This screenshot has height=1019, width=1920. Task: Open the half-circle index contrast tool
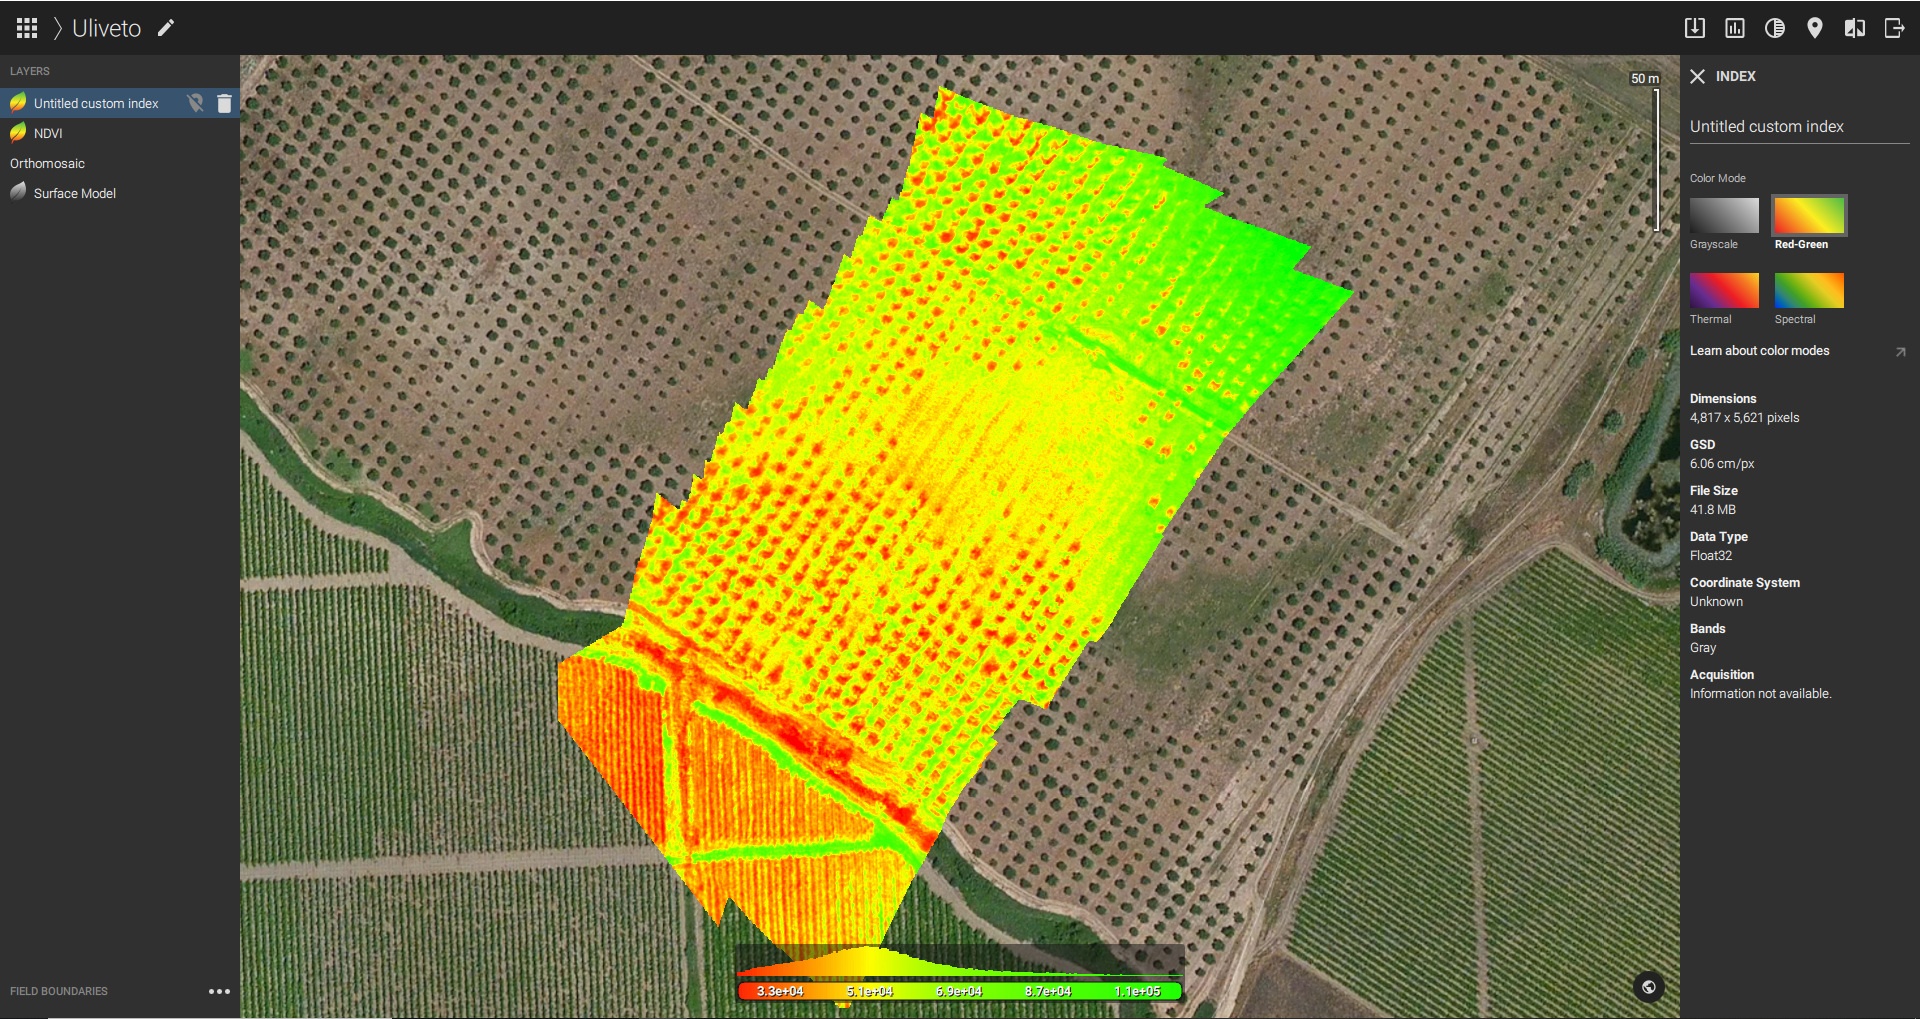[1775, 28]
